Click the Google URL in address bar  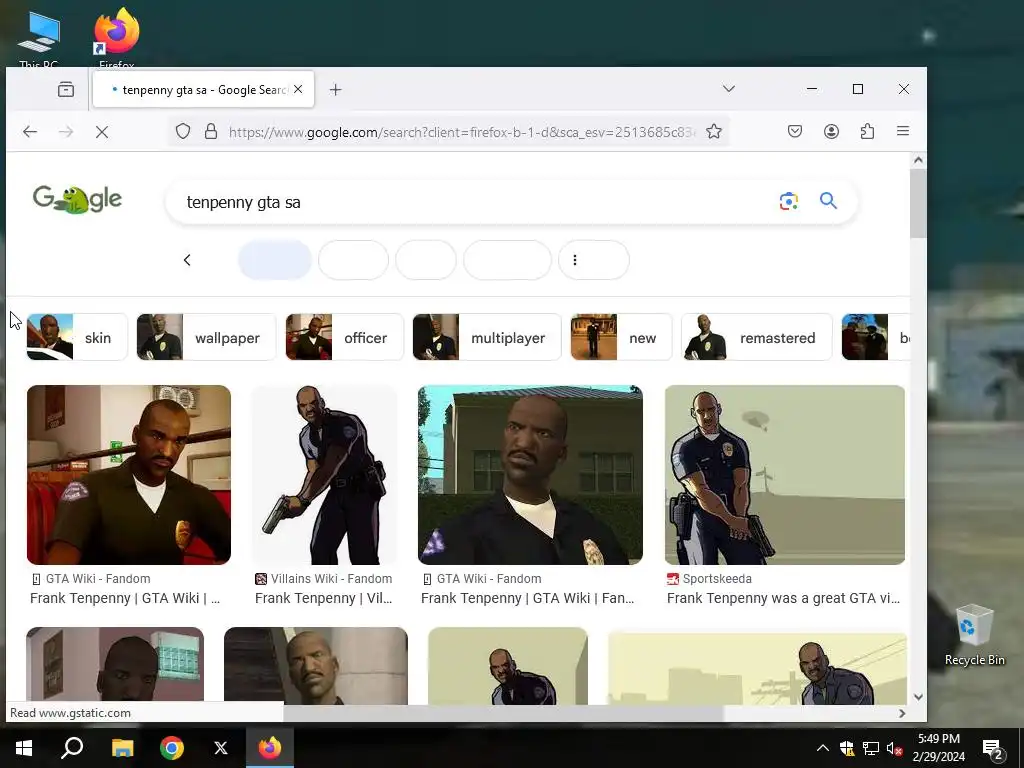point(461,132)
